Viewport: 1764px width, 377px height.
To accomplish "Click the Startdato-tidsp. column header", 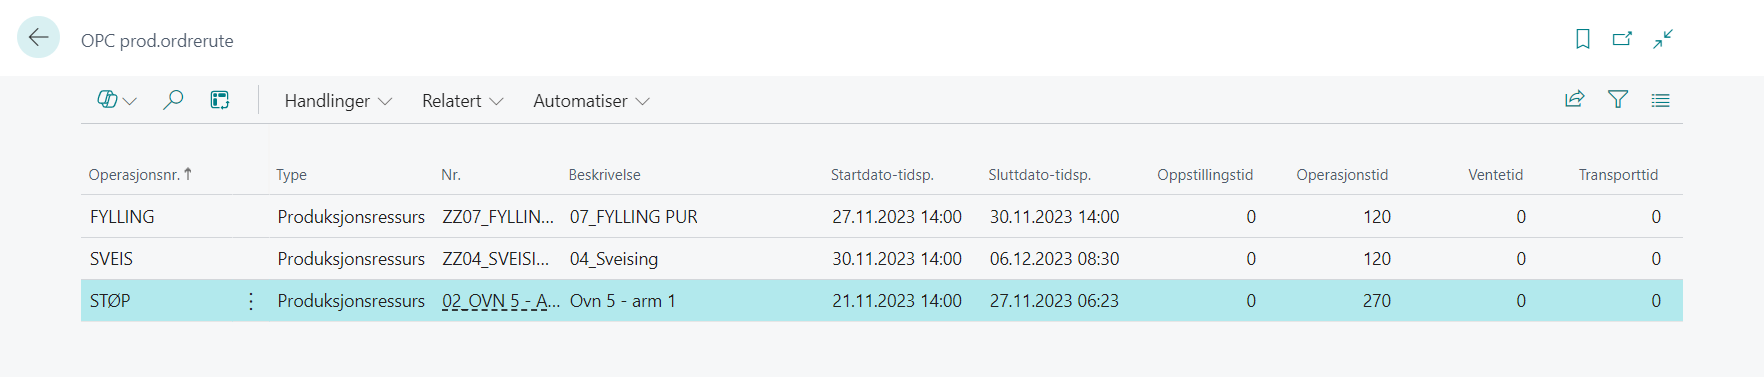I will pyautogui.click(x=882, y=175).
